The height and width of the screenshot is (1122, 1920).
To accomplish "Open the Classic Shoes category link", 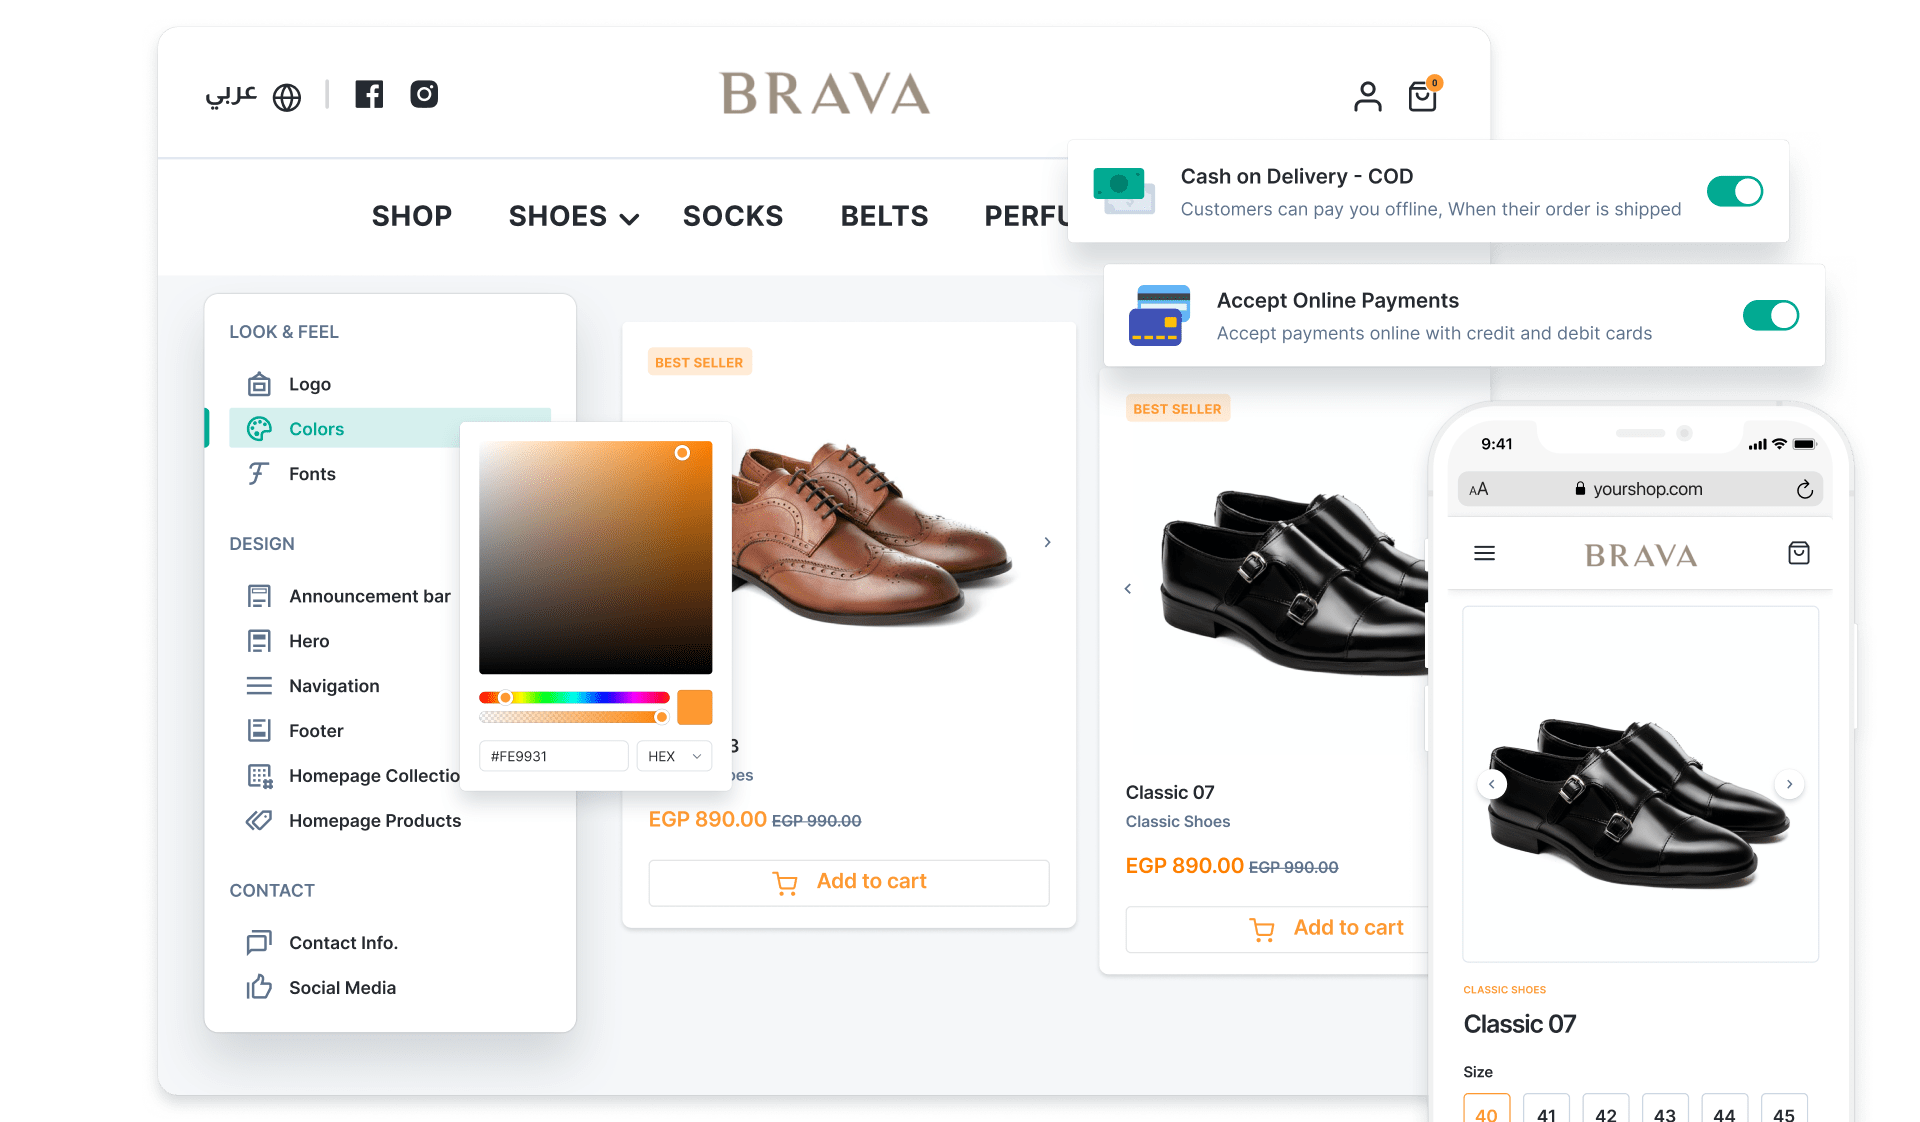I will coord(1177,821).
